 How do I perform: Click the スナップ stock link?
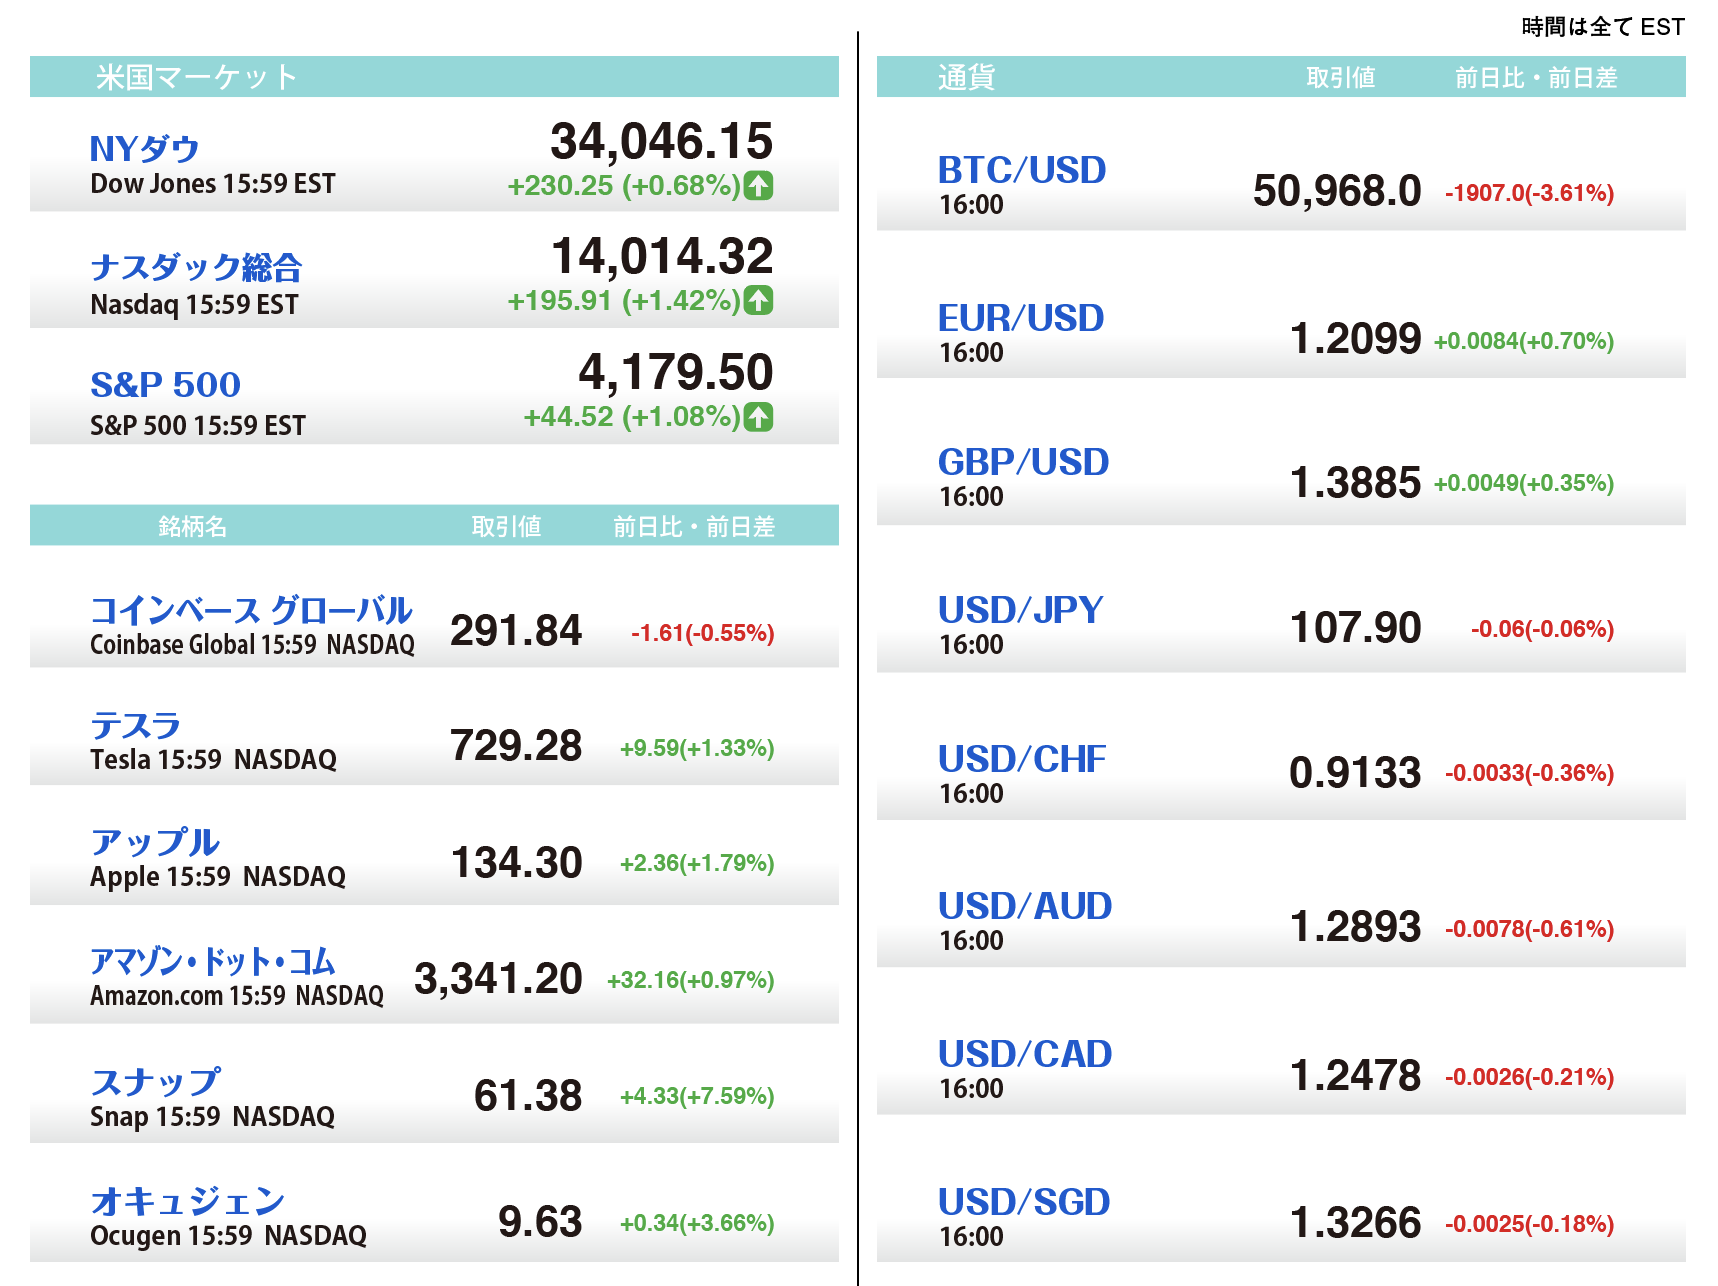(156, 1081)
